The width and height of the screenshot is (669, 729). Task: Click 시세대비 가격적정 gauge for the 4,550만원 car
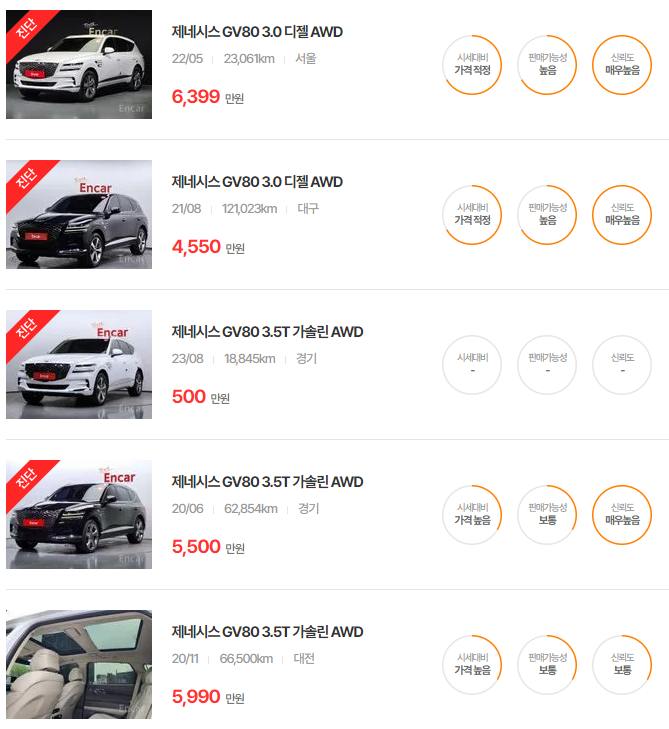(472, 215)
